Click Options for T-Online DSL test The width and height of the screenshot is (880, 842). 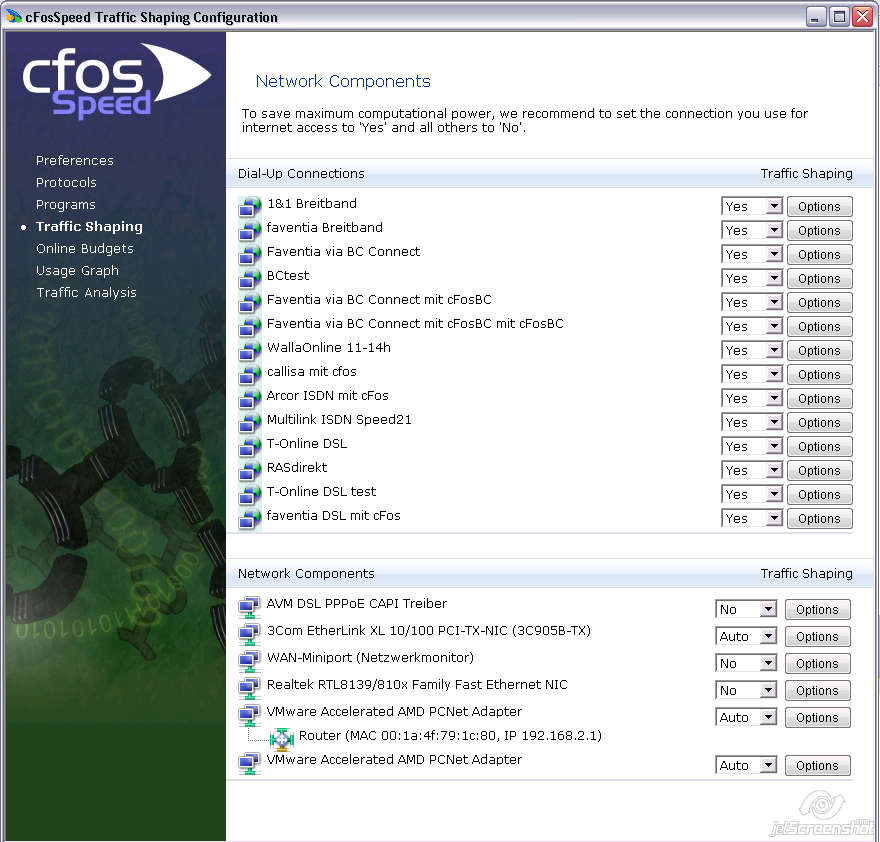pyautogui.click(x=819, y=495)
